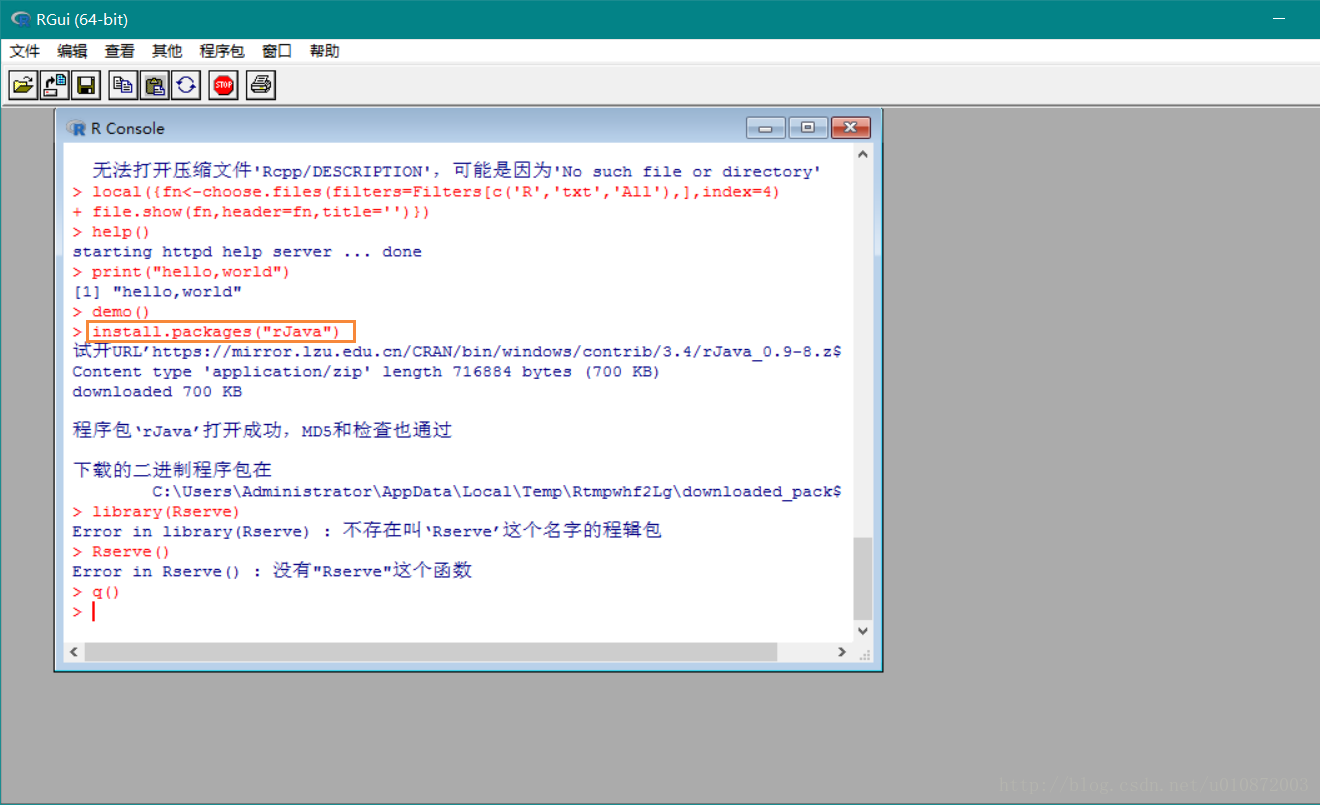The height and width of the screenshot is (805, 1320).
Task: Click the Save workspace floppy icon
Action: (86, 85)
